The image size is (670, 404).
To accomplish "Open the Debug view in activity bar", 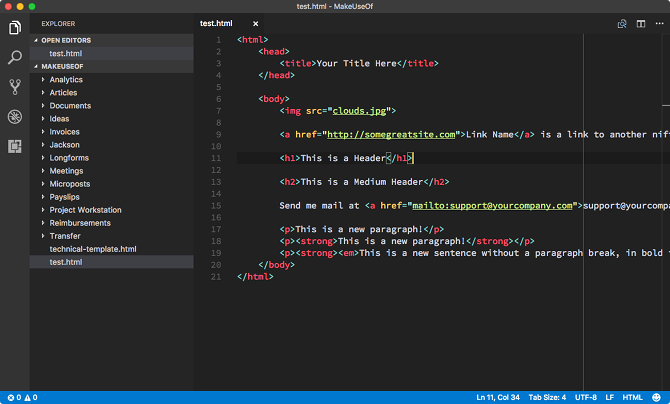I will coord(15,116).
